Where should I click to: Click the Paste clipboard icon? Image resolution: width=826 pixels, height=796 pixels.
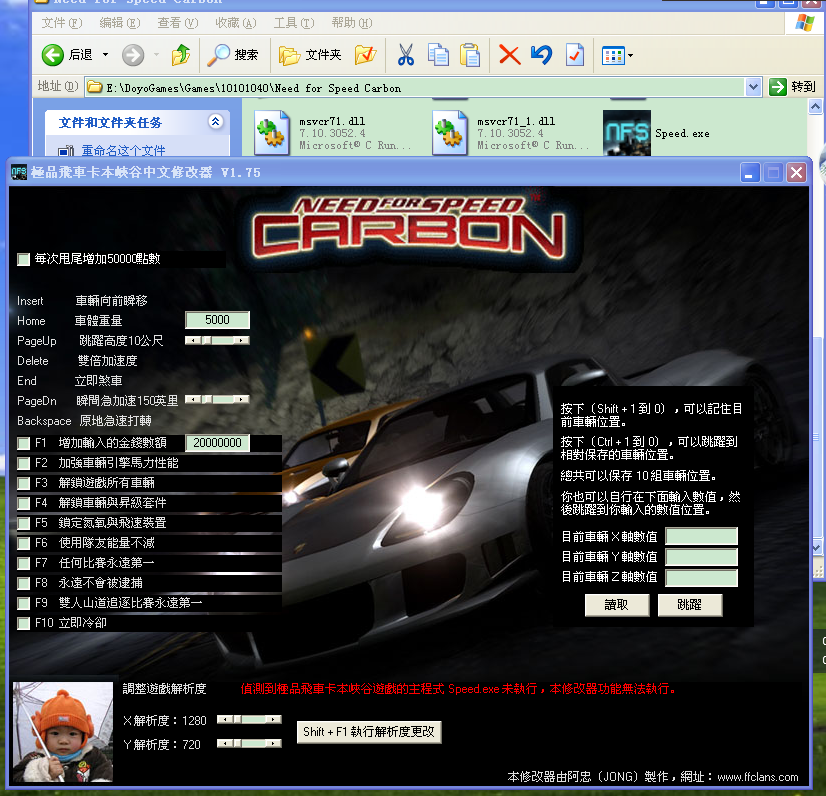[470, 55]
